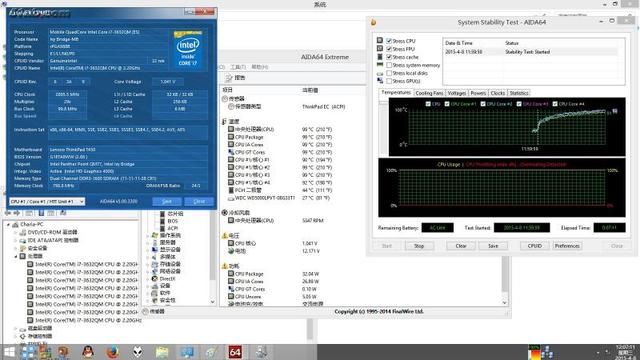Click the DirectX icon in AIDA64 tree
The image size is (640, 360).
[155, 279]
